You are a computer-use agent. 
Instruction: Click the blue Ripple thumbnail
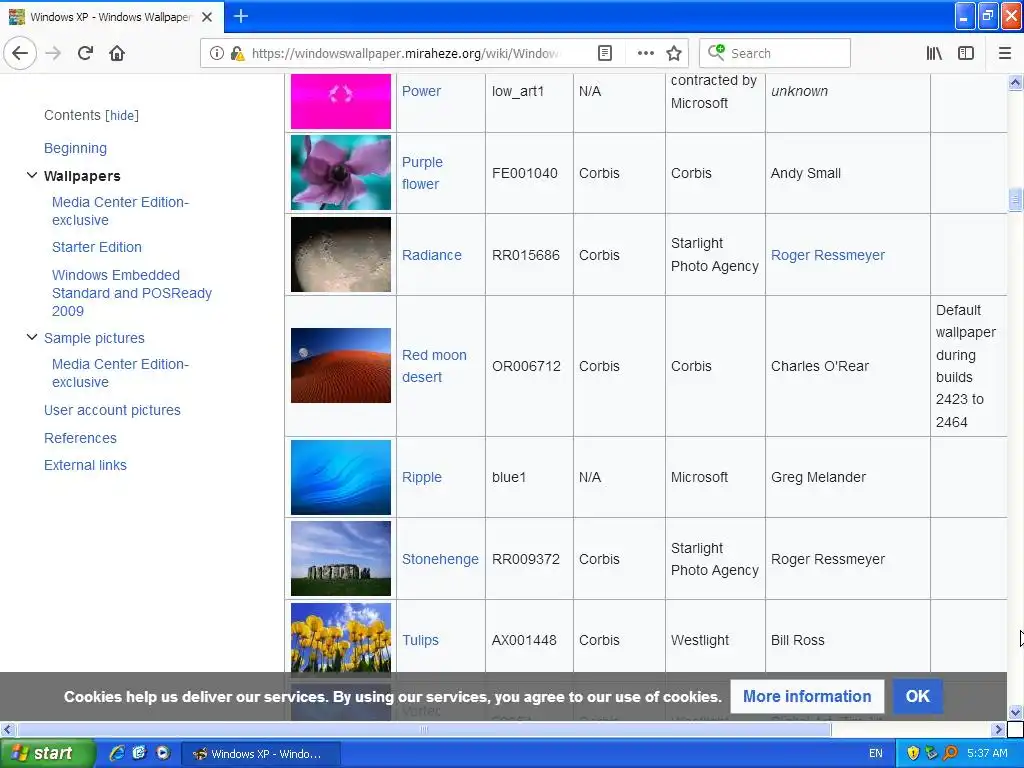point(341,477)
